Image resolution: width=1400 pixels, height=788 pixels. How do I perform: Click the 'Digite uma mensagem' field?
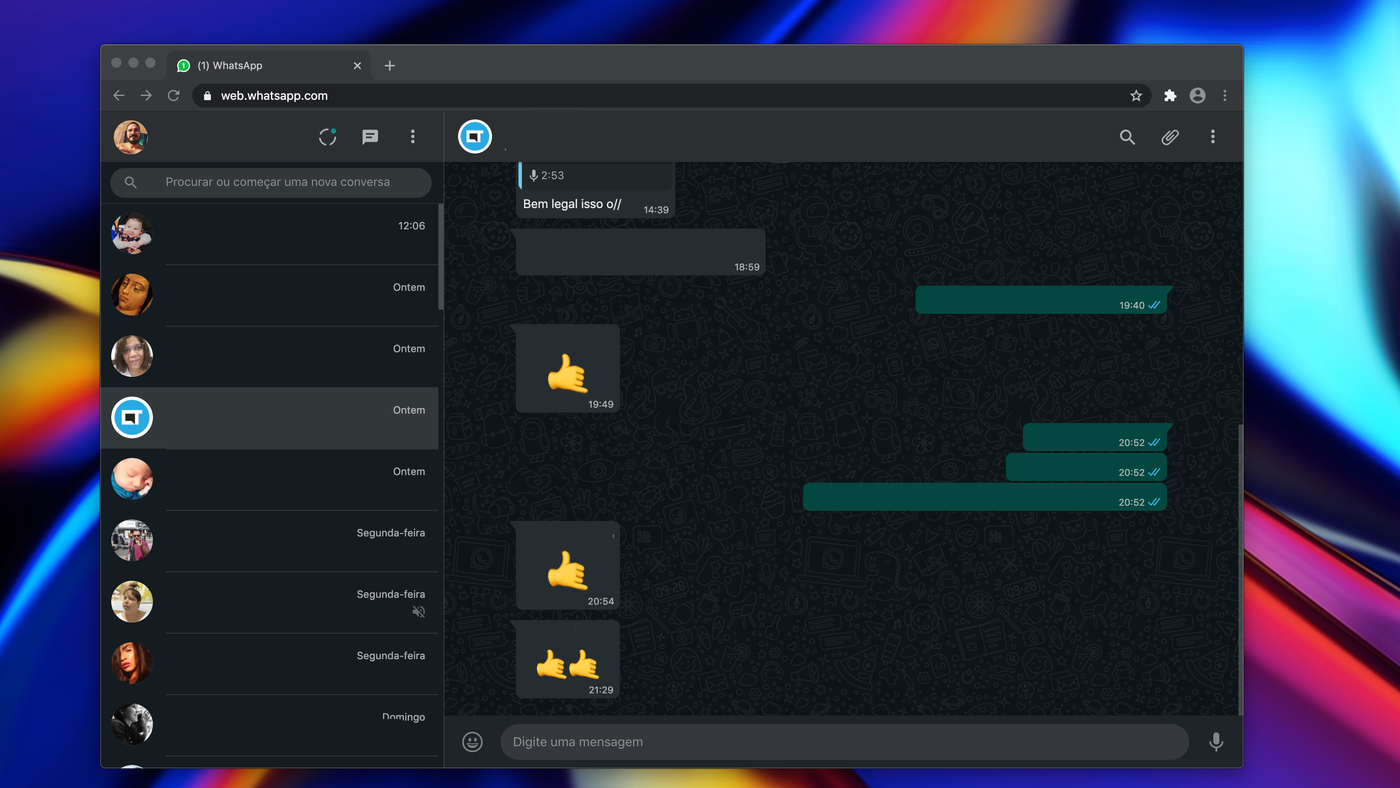pos(845,742)
